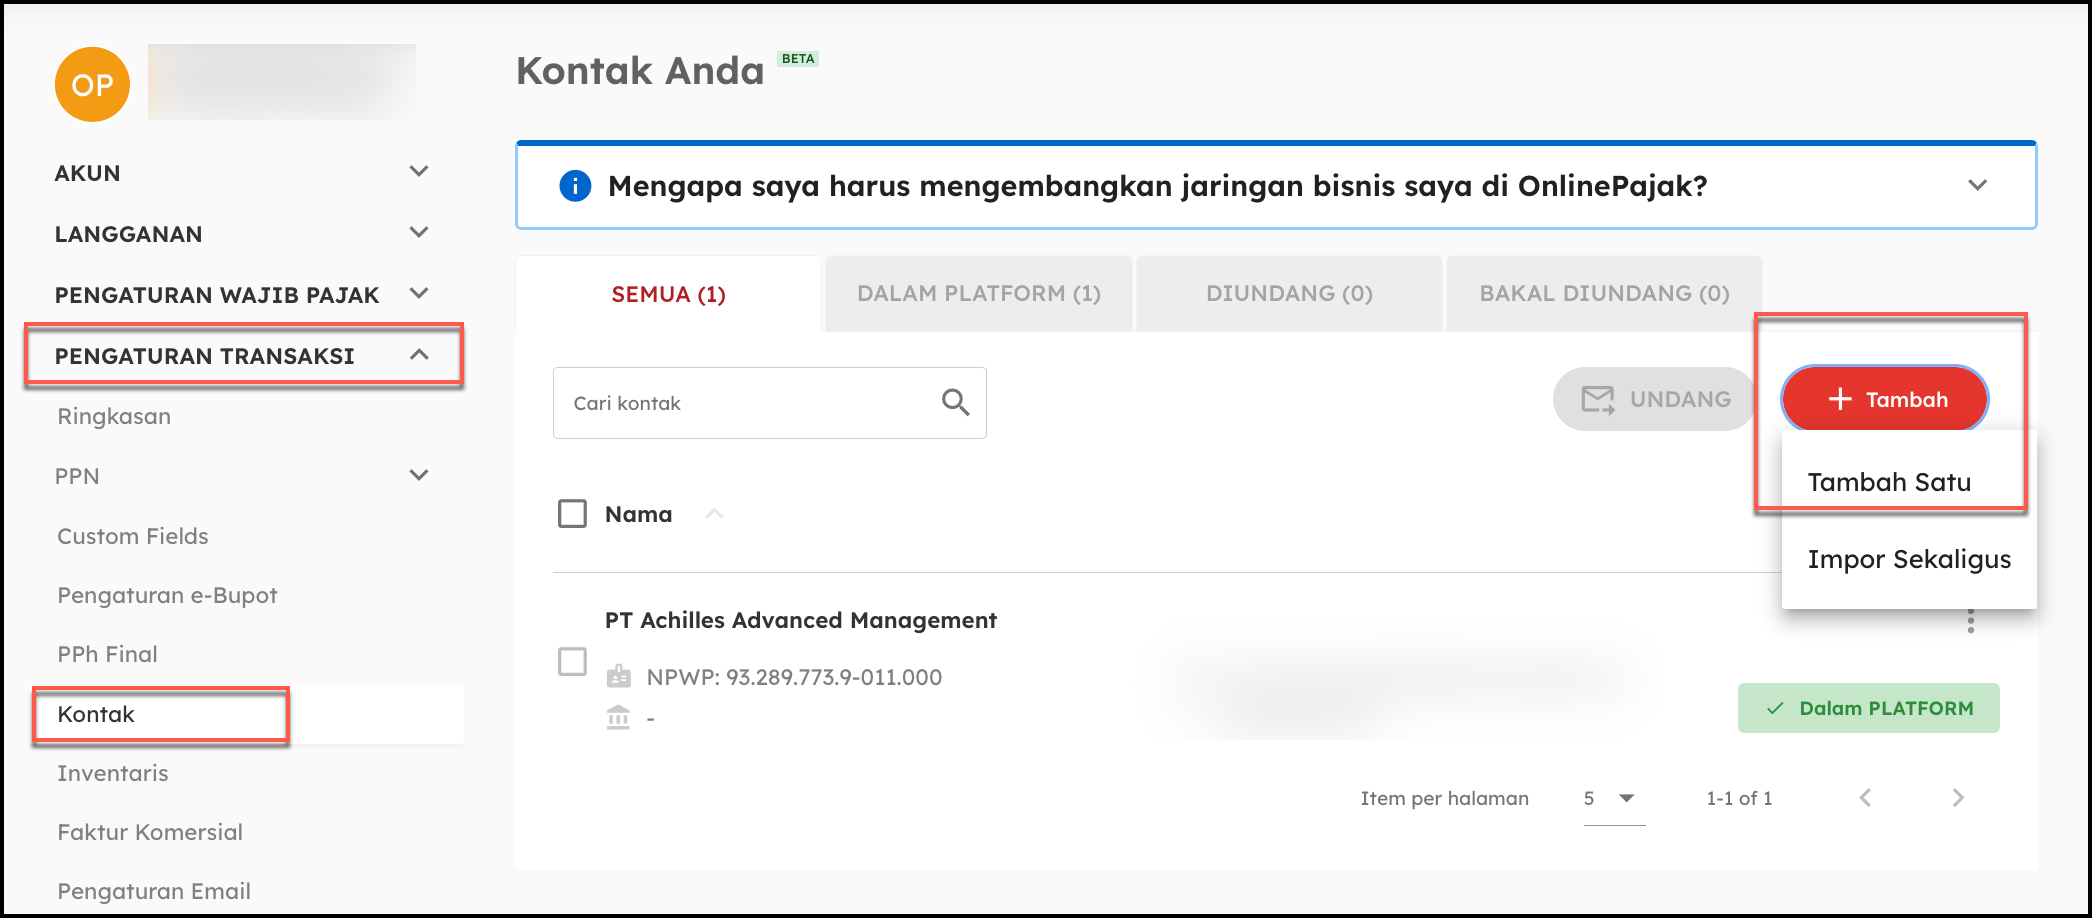Click the search magnifier icon
The image size is (2092, 918).
click(x=955, y=403)
